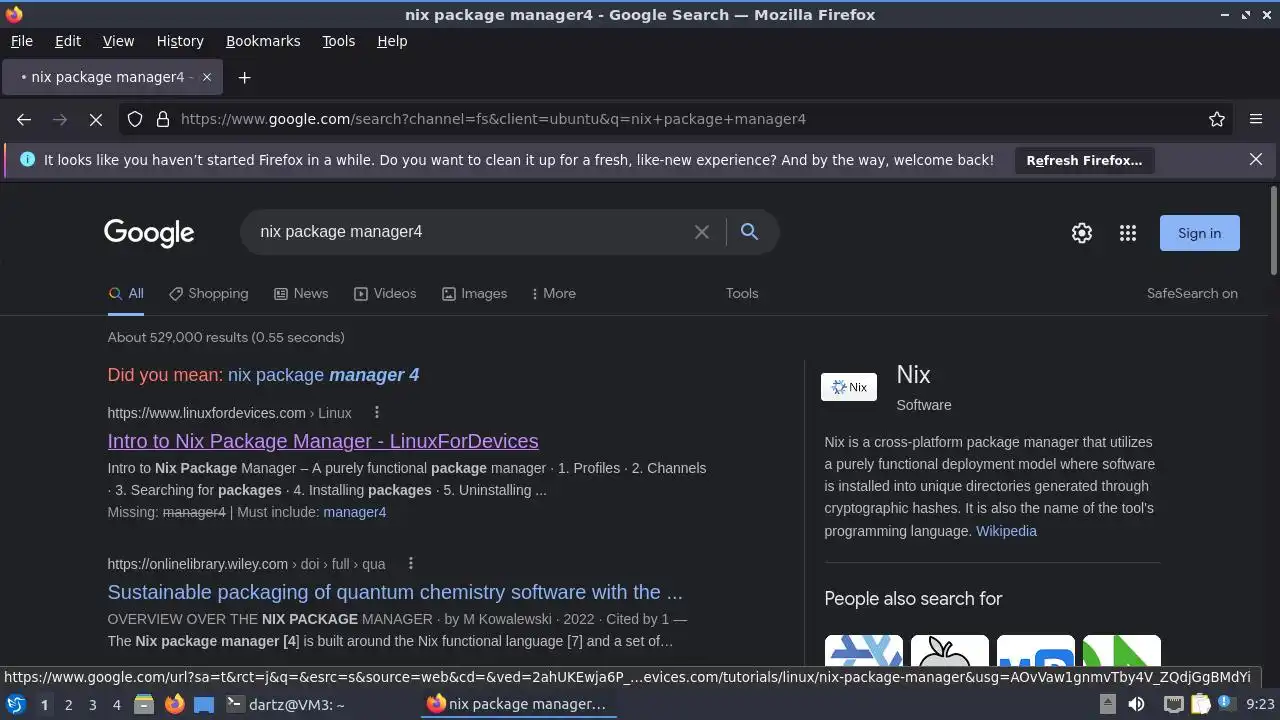This screenshot has height=720, width=1280.
Task: Switch to workspace 4
Action: 116,705
